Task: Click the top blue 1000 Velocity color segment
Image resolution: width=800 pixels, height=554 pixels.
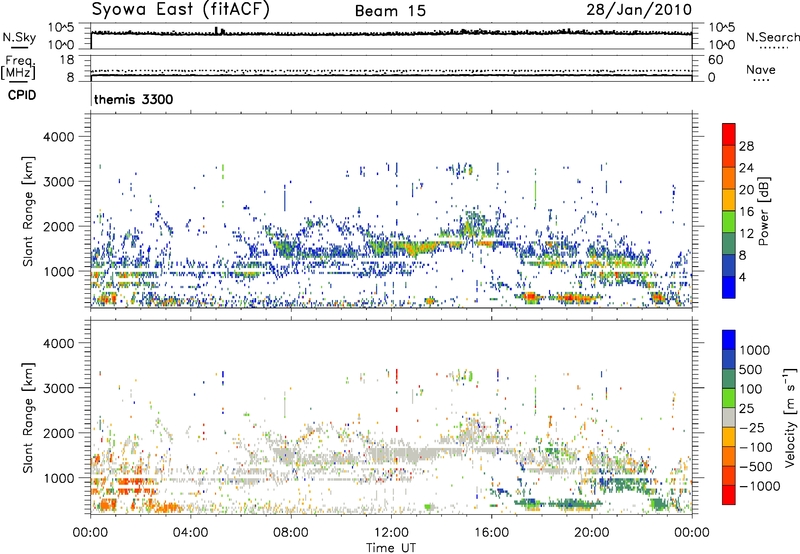Action: 729,340
